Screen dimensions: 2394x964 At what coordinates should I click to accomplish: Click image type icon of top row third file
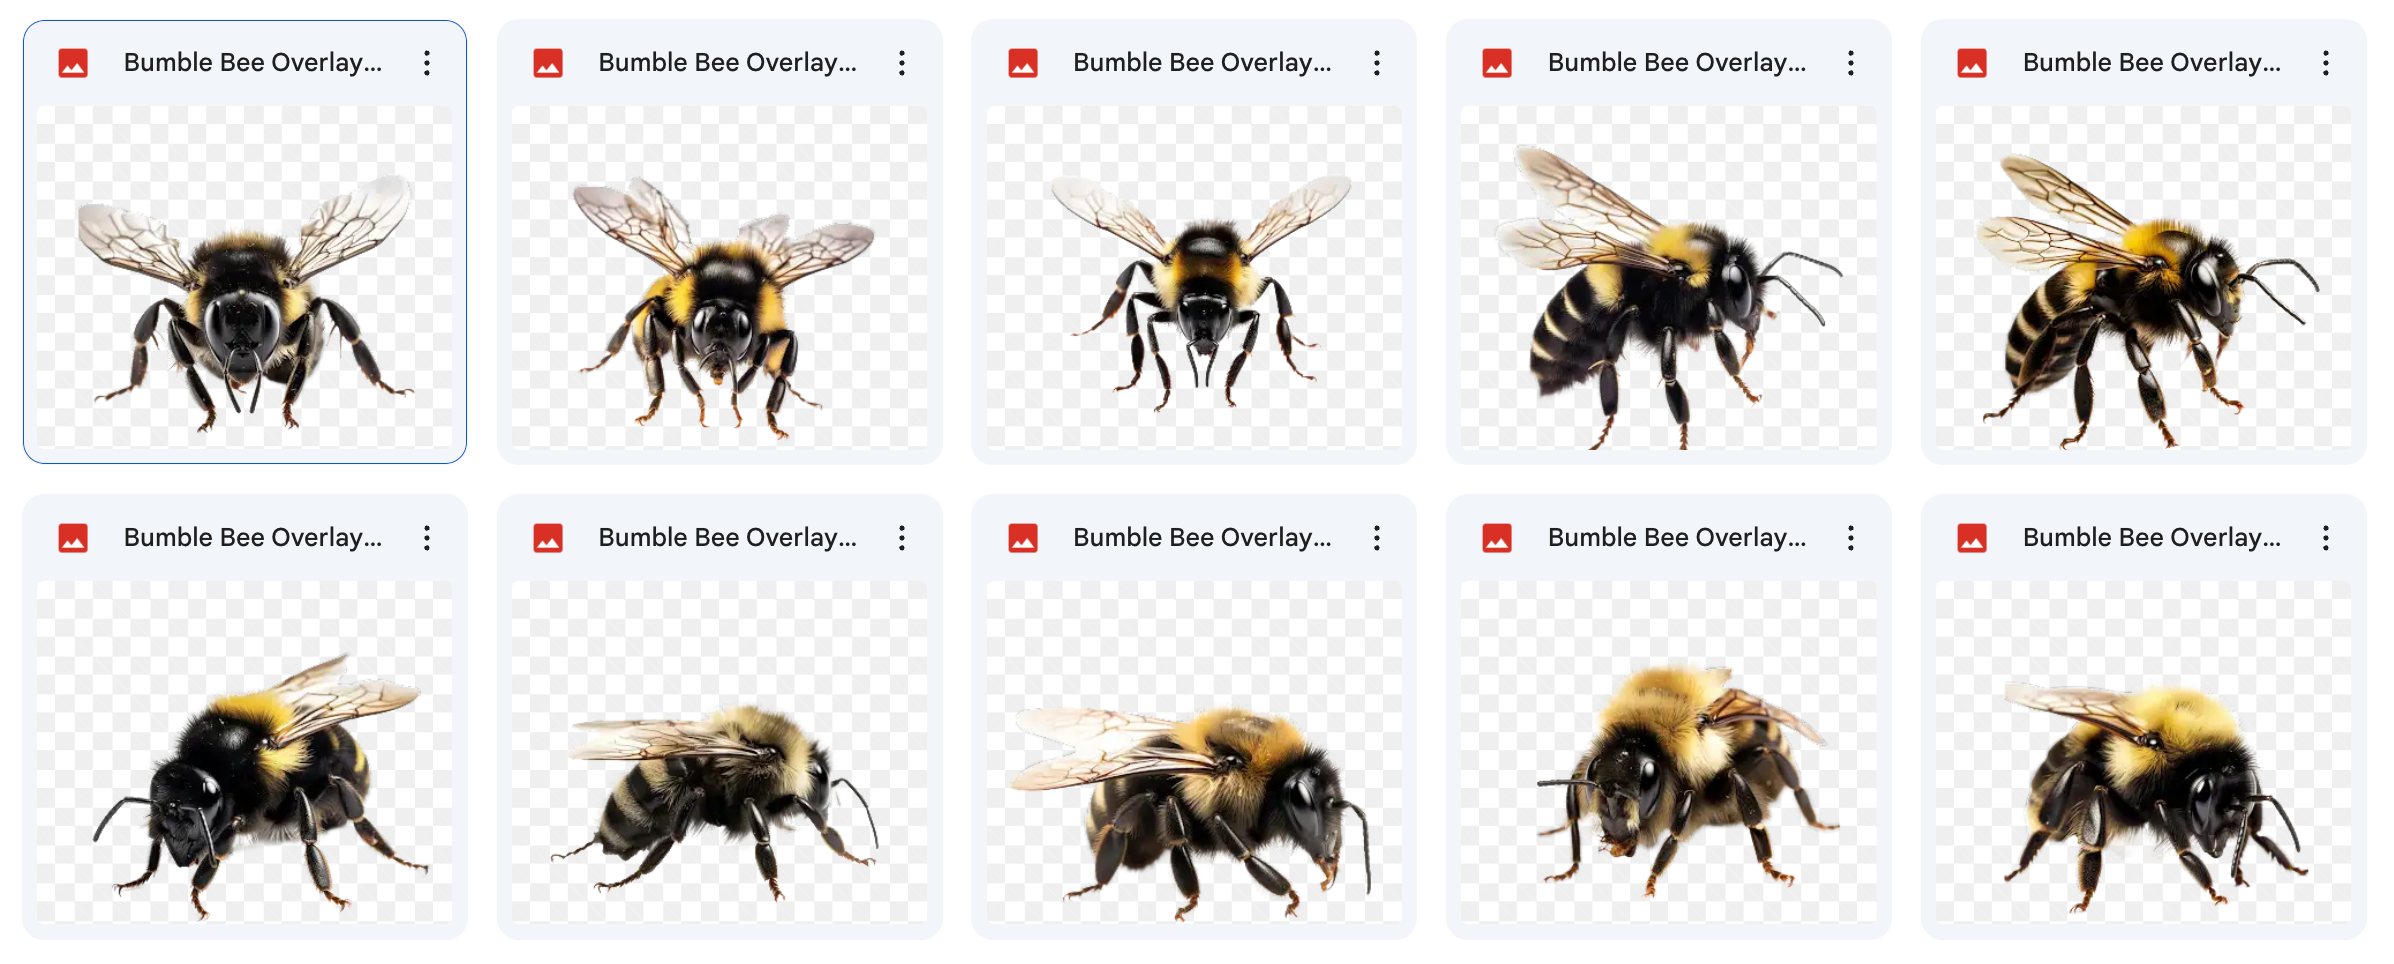tap(1023, 63)
